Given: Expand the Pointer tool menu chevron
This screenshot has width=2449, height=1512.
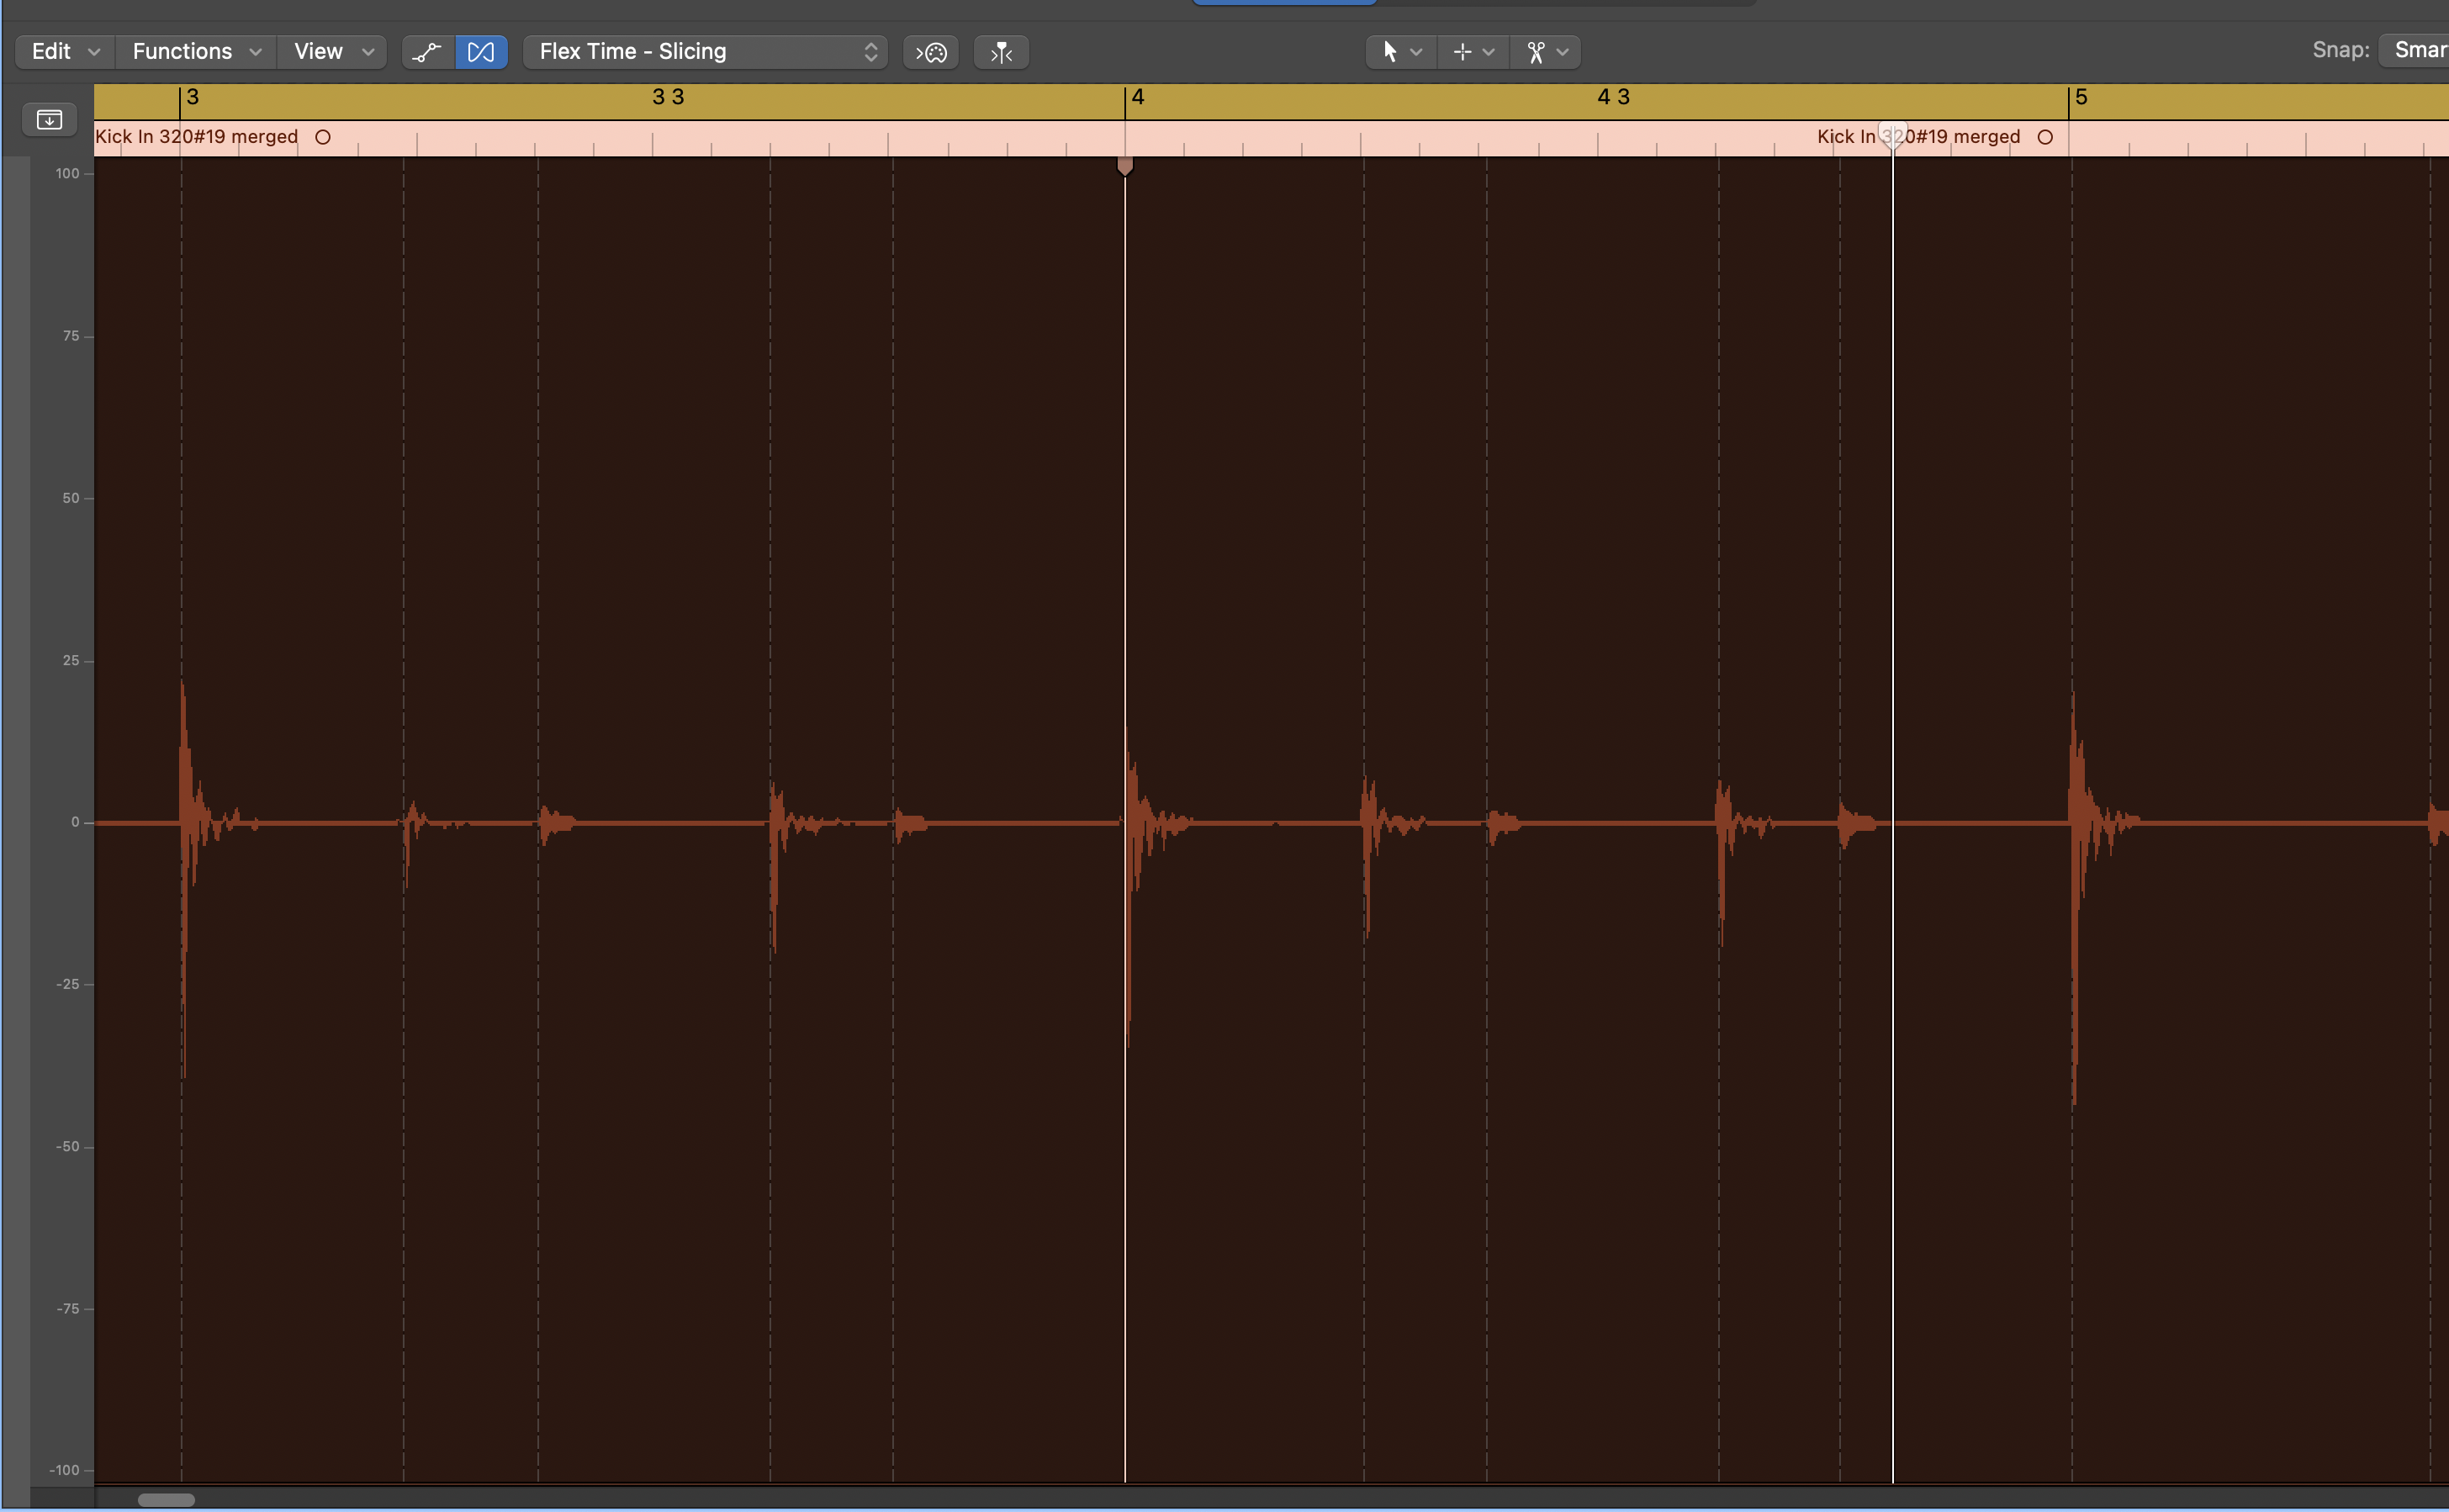Looking at the screenshot, I should click(1416, 52).
